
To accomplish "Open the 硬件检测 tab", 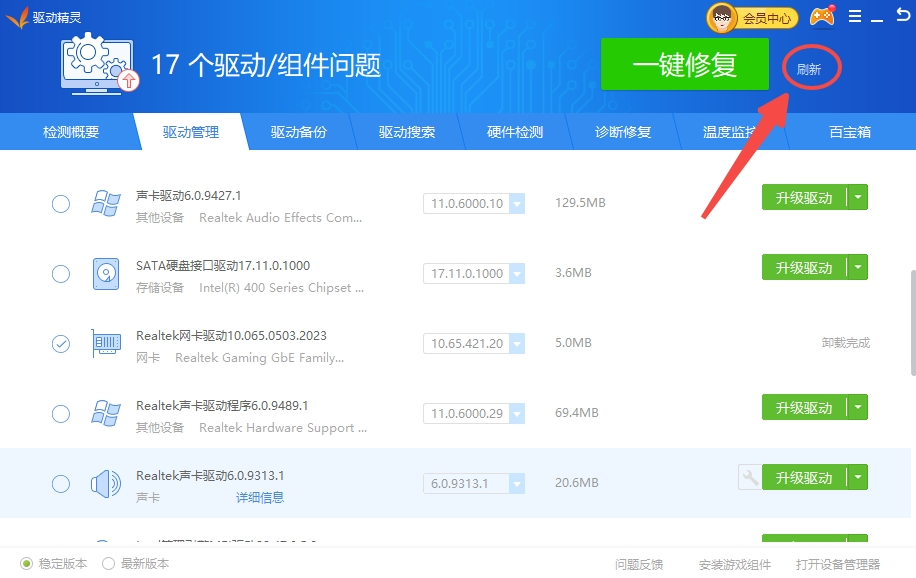I will click(x=515, y=132).
